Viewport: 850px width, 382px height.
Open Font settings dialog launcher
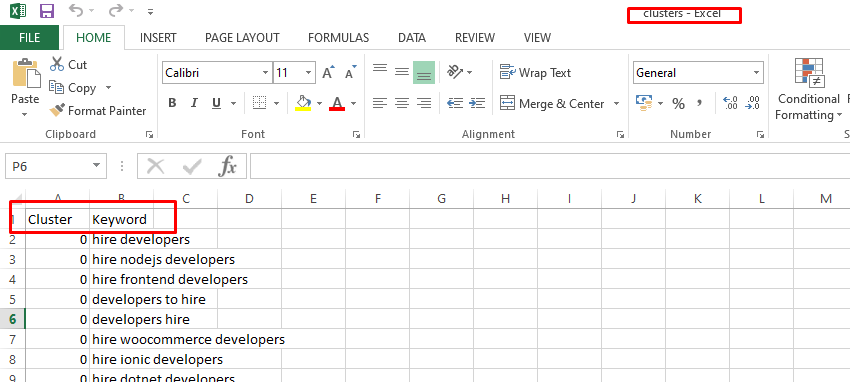(x=356, y=134)
